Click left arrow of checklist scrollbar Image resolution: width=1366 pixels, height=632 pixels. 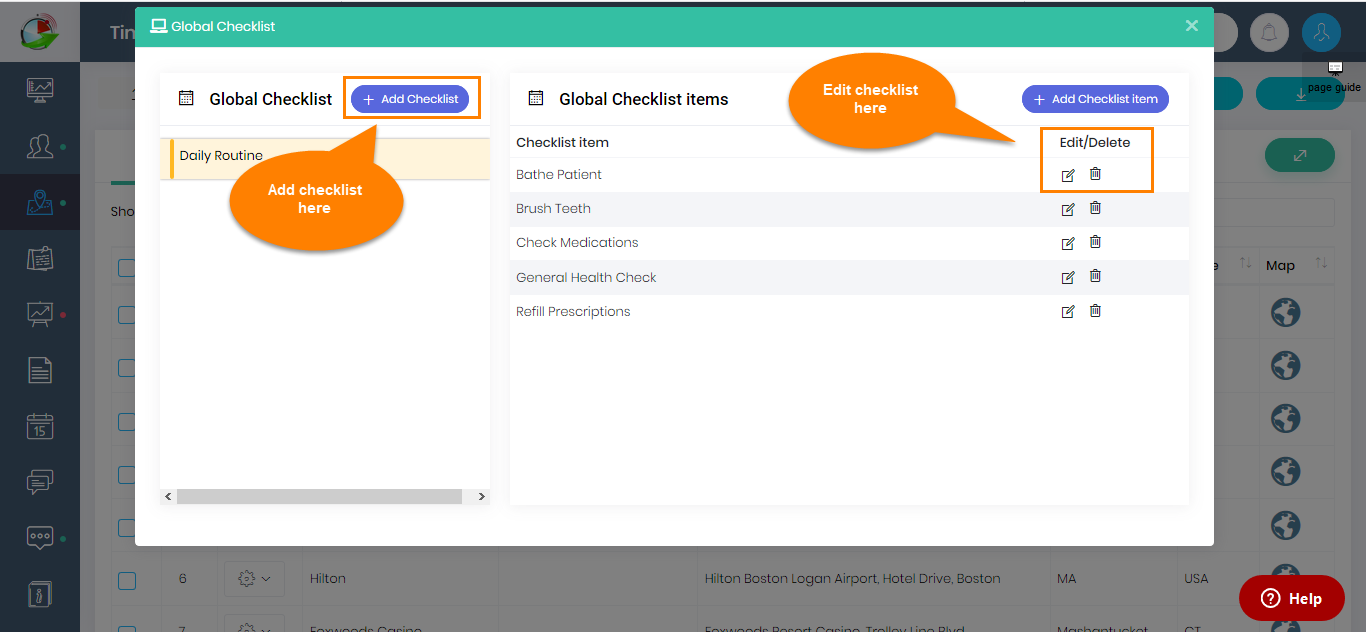click(168, 496)
